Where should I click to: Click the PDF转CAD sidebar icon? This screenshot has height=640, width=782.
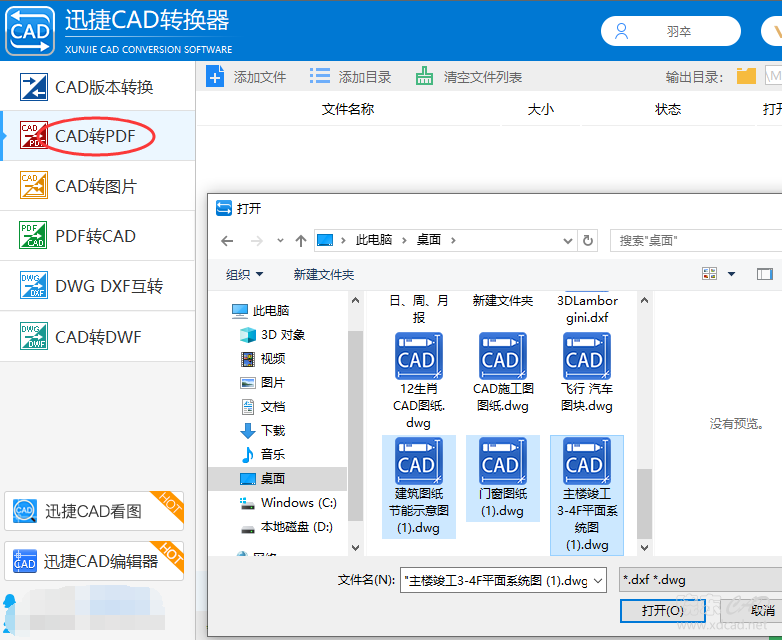pos(33,236)
